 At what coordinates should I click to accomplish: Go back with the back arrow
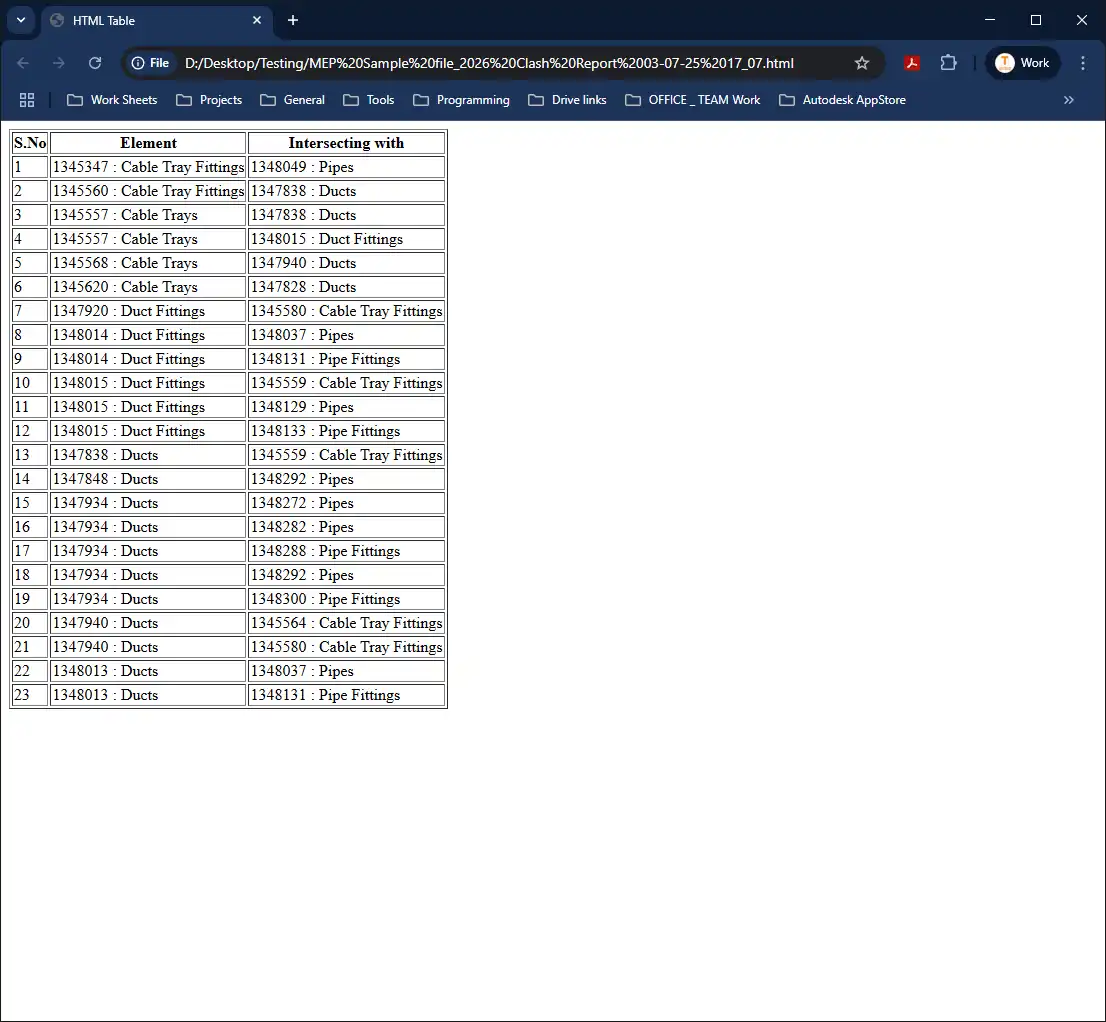pyautogui.click(x=23, y=63)
